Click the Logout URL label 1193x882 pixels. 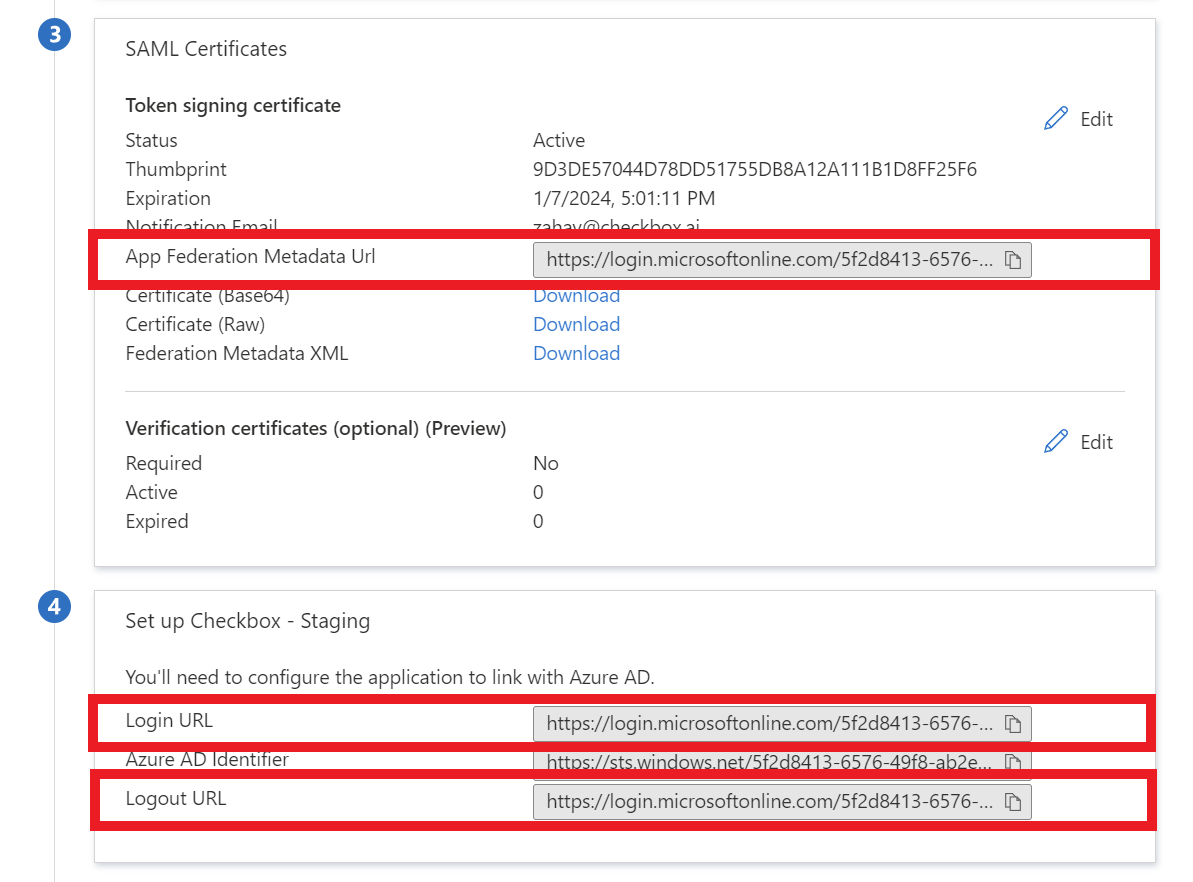176,798
